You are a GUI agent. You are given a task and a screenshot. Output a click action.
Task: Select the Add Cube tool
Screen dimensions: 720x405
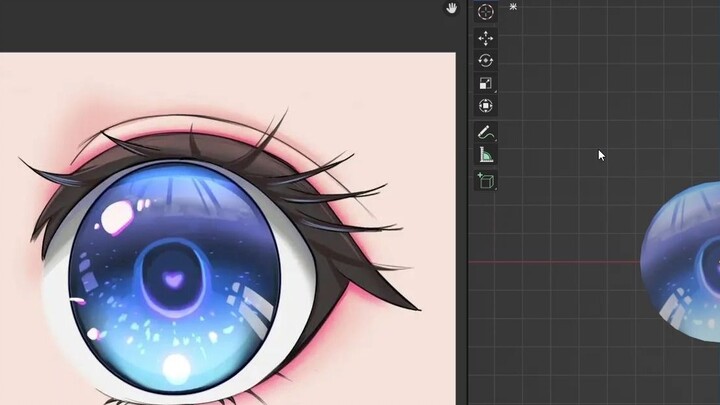pos(485,180)
